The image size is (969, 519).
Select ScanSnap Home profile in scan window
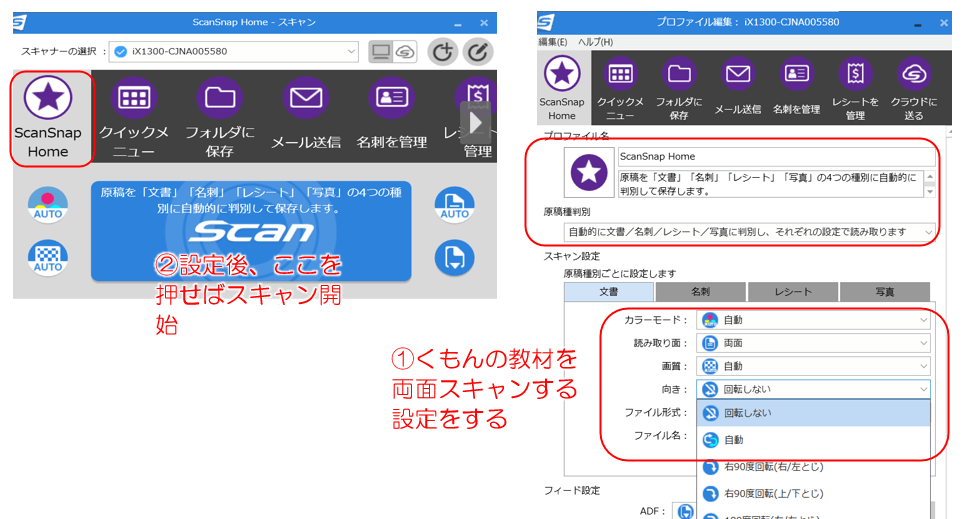(x=48, y=117)
